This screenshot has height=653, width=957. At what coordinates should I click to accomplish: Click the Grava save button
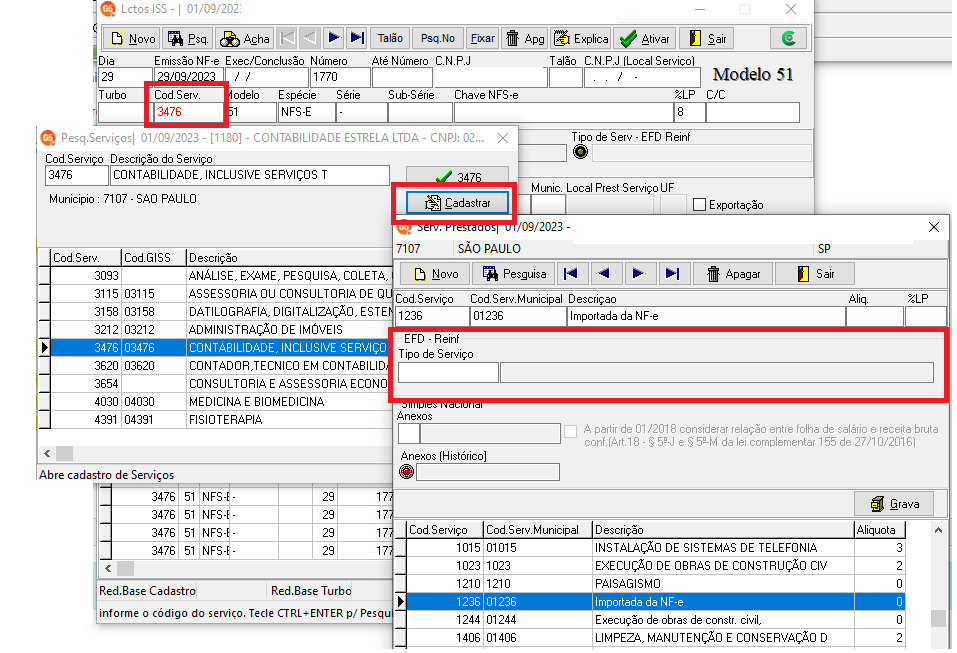coord(894,503)
